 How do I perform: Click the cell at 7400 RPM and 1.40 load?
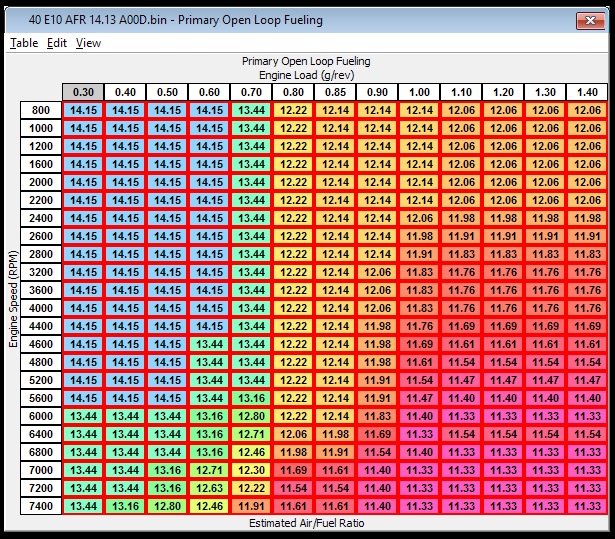coord(588,506)
